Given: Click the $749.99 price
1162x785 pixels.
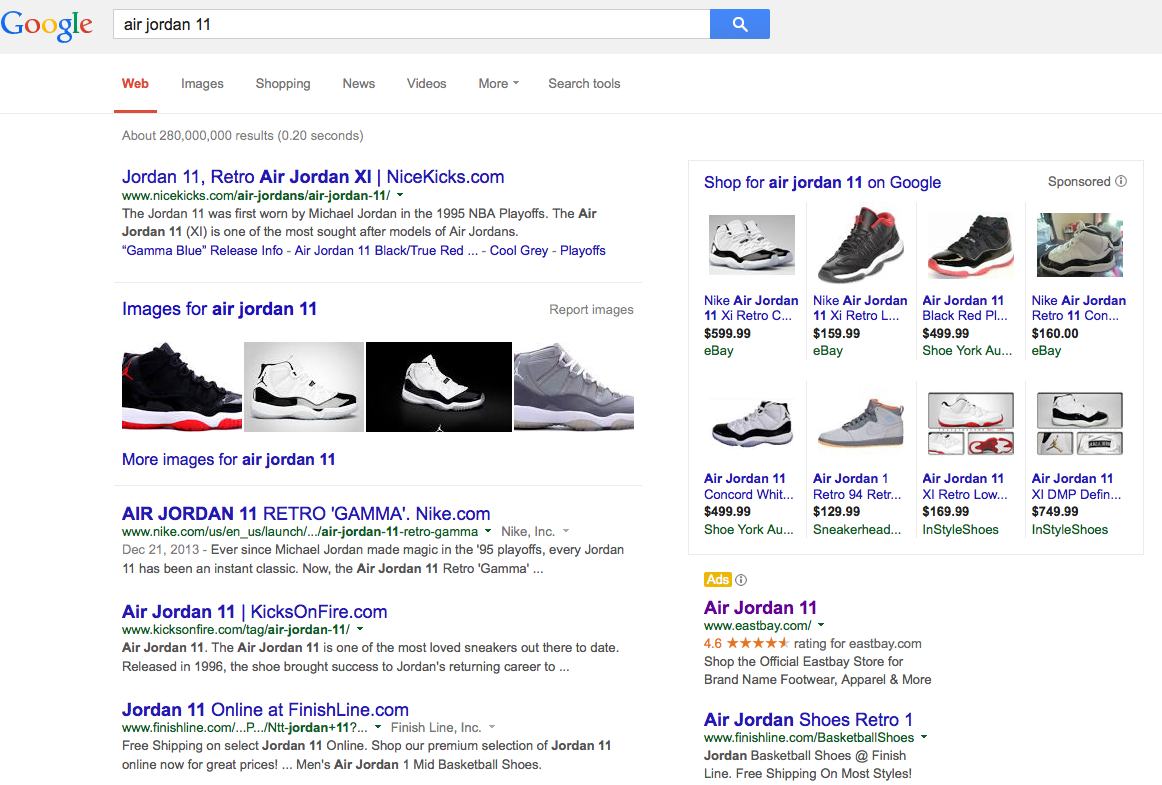Looking at the screenshot, I should [1055, 511].
